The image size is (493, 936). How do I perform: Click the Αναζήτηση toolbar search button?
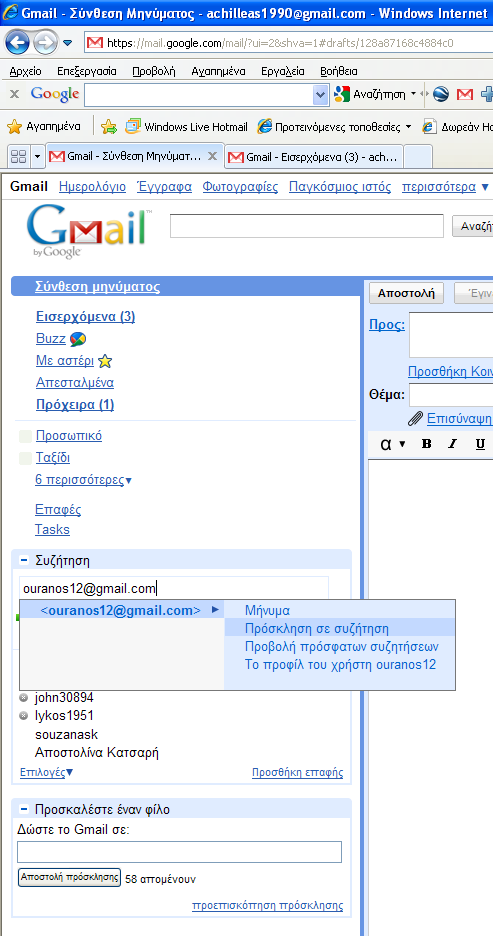(x=370, y=94)
